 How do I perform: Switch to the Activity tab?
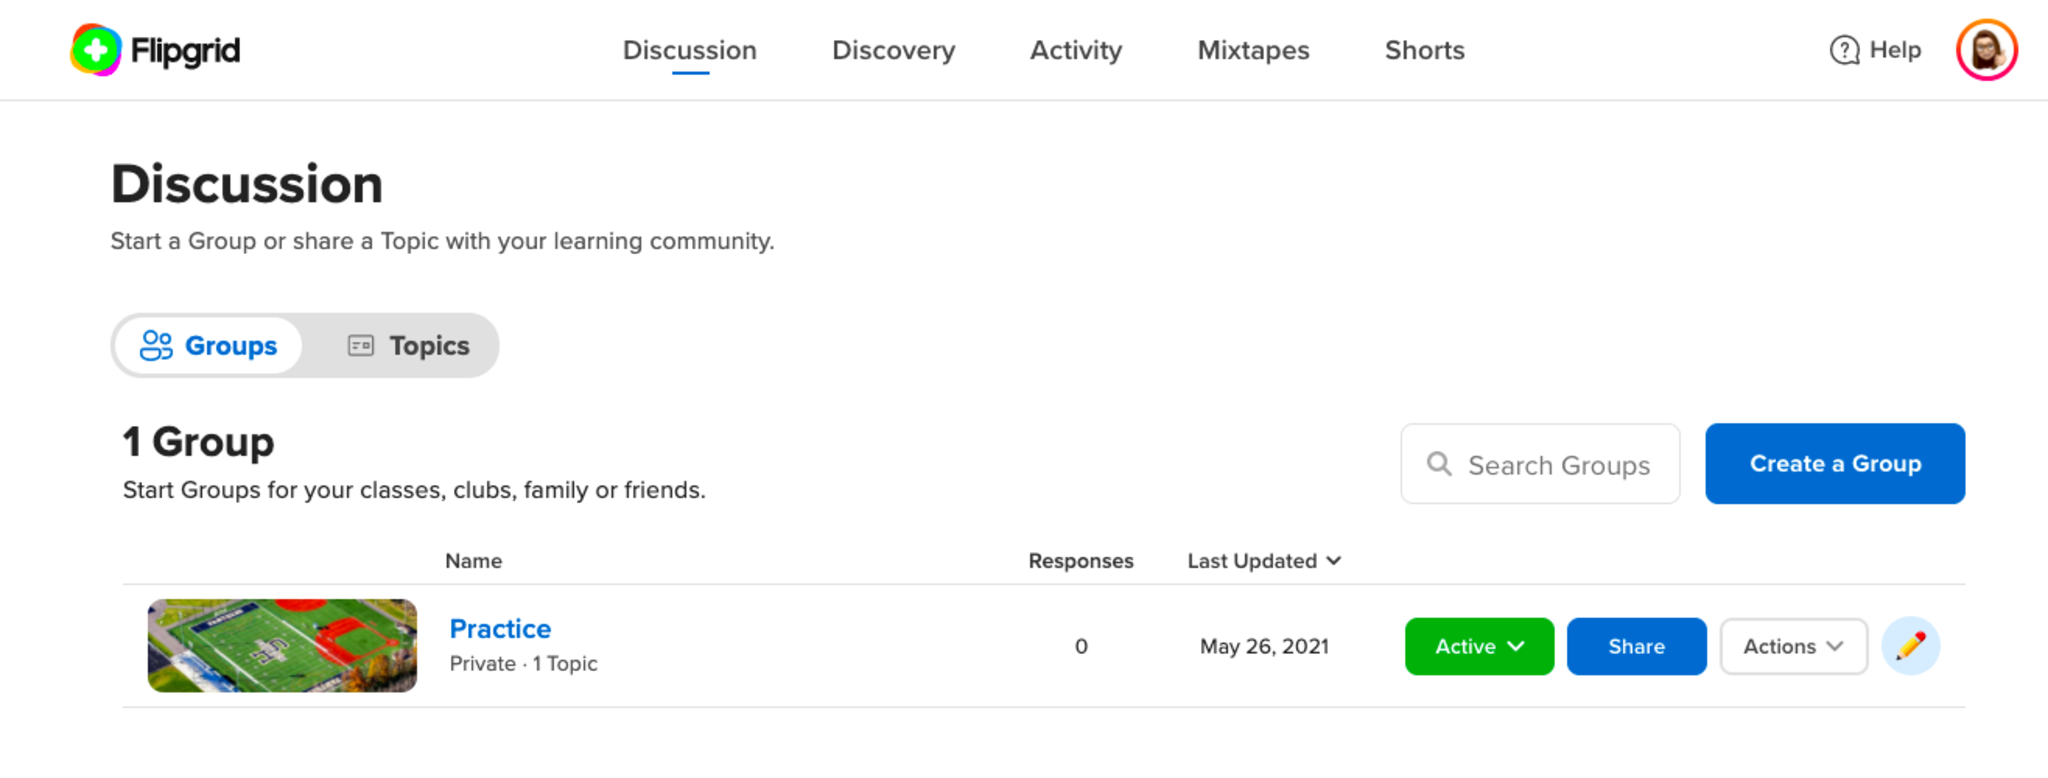[x=1076, y=50]
